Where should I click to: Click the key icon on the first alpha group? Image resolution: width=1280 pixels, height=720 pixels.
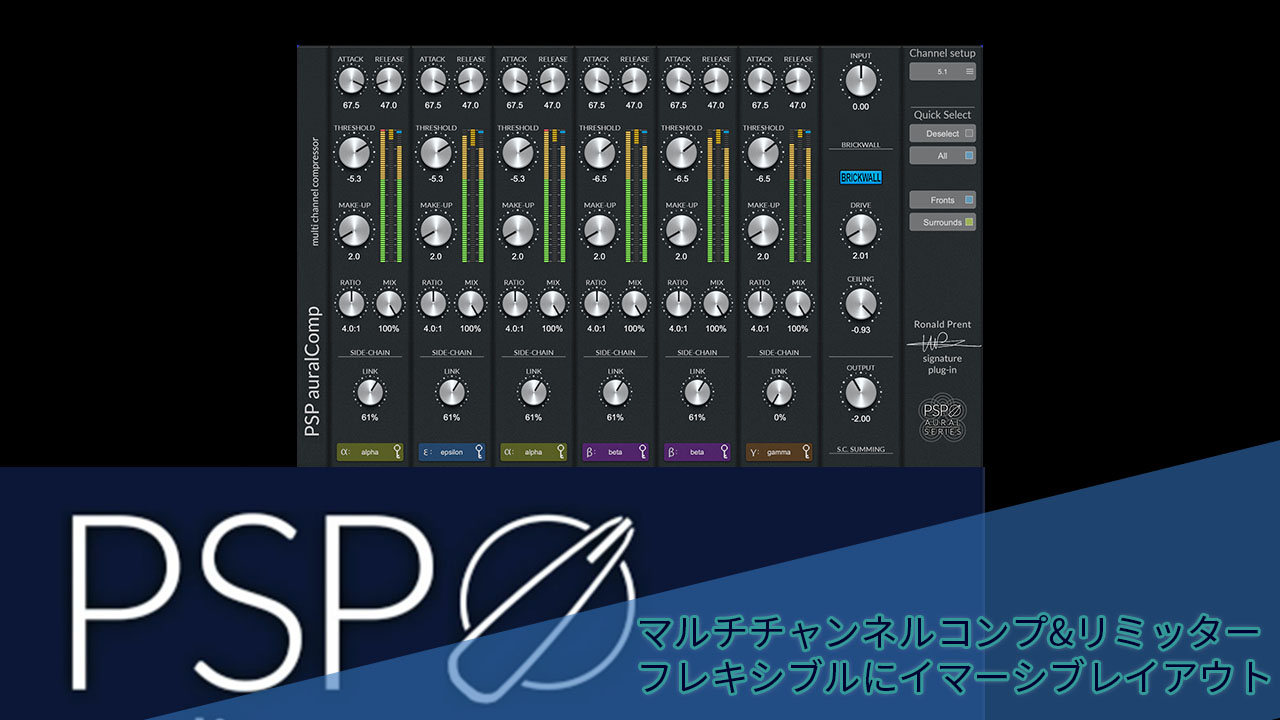(397, 451)
